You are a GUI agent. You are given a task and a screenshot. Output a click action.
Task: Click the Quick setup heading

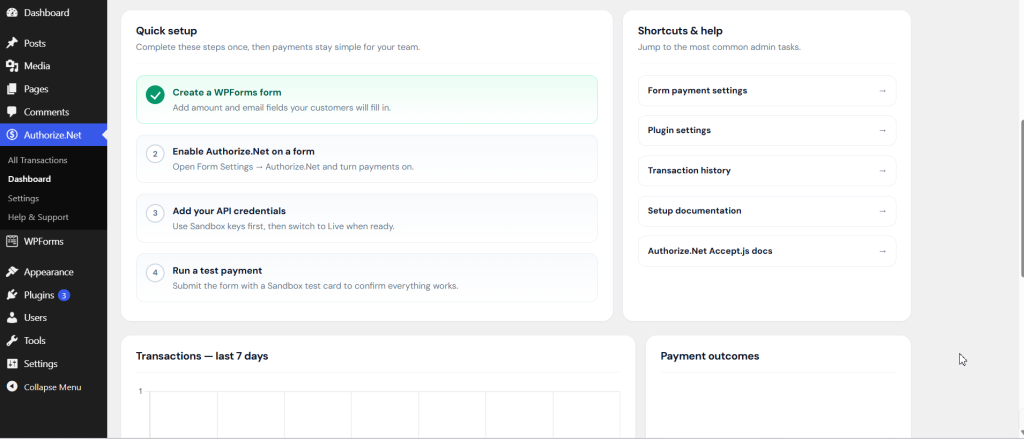pos(167,31)
